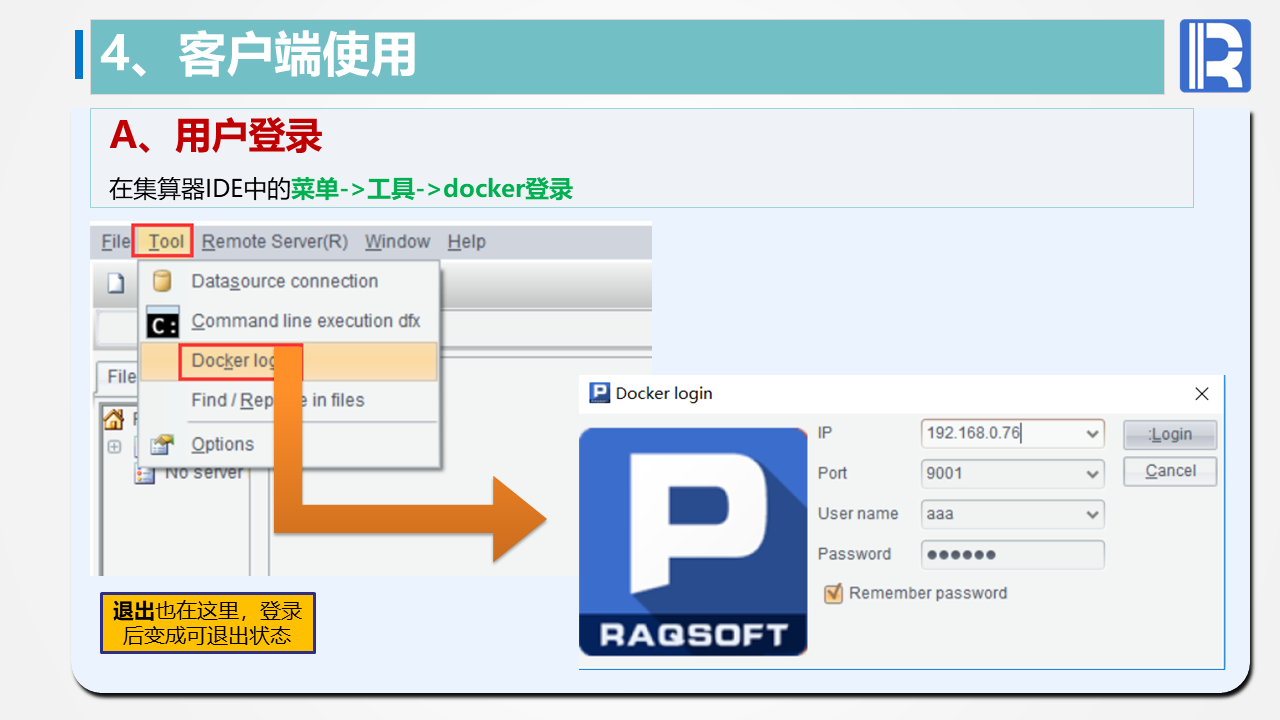Open the IP dropdown arrow
The image size is (1280, 720).
click(x=1093, y=434)
